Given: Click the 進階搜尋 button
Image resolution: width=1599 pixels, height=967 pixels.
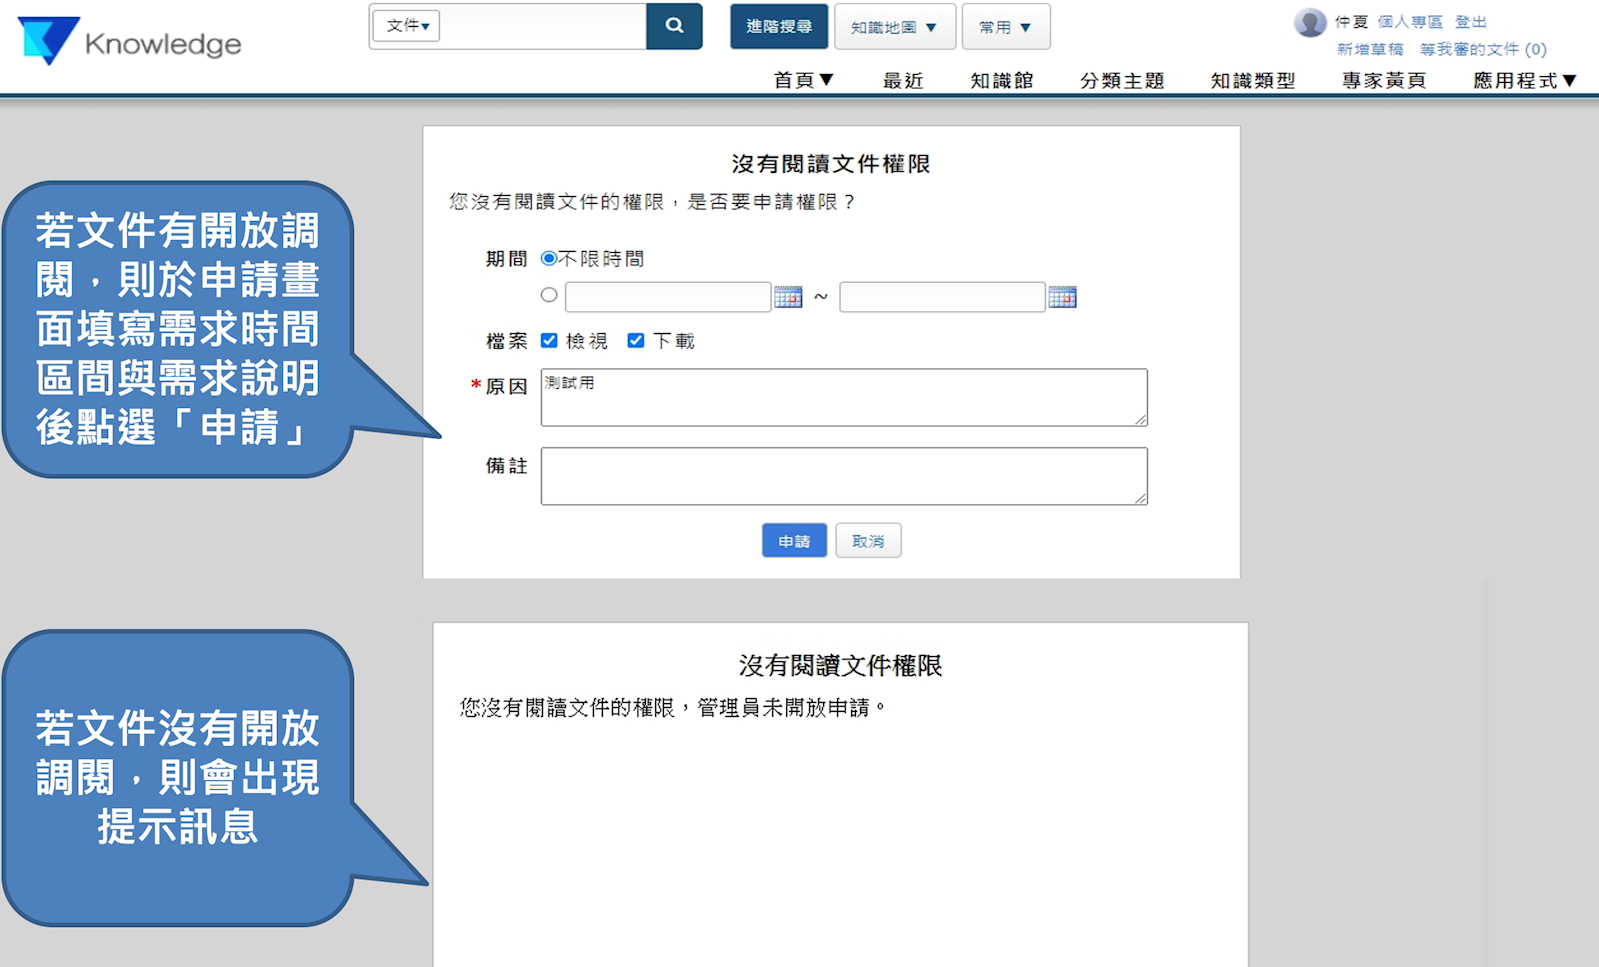Looking at the screenshot, I should click(x=778, y=26).
